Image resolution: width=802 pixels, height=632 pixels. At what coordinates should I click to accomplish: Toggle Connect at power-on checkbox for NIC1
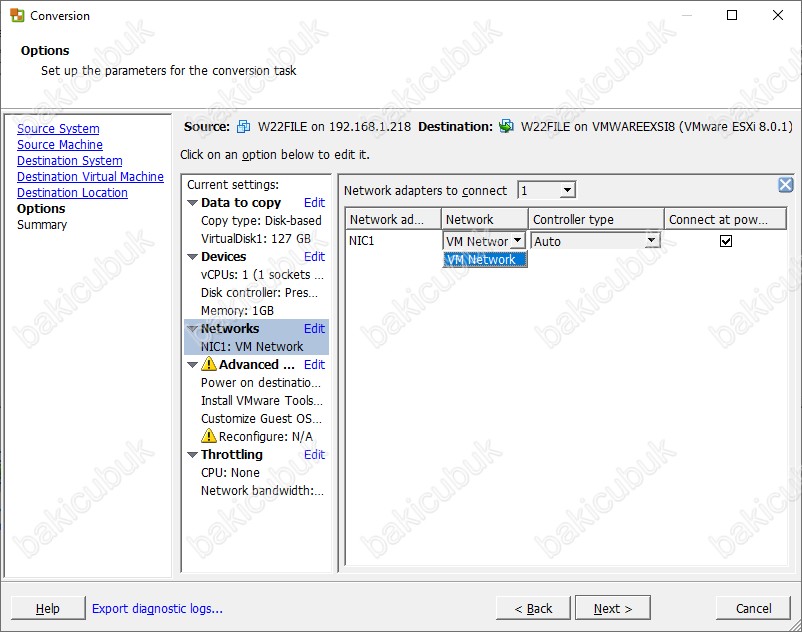[x=725, y=241]
